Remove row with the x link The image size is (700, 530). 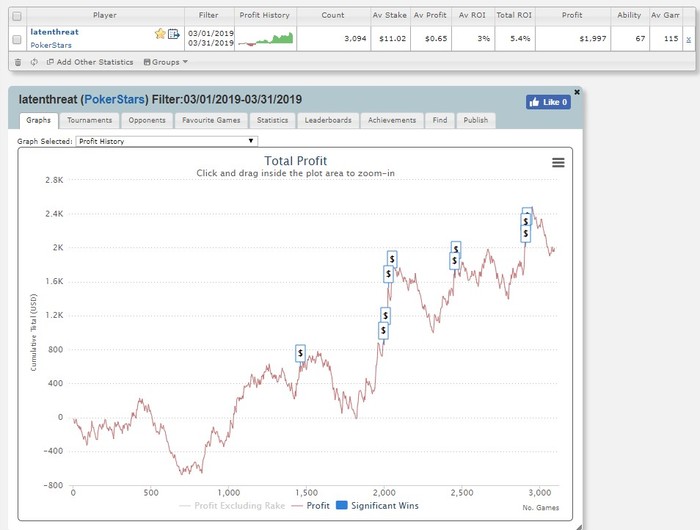[x=688, y=40]
